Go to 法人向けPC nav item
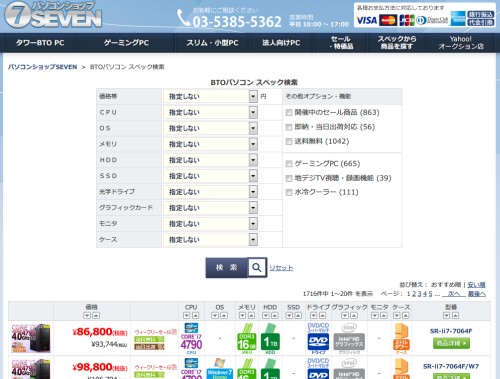The image size is (500, 379). 281,43
